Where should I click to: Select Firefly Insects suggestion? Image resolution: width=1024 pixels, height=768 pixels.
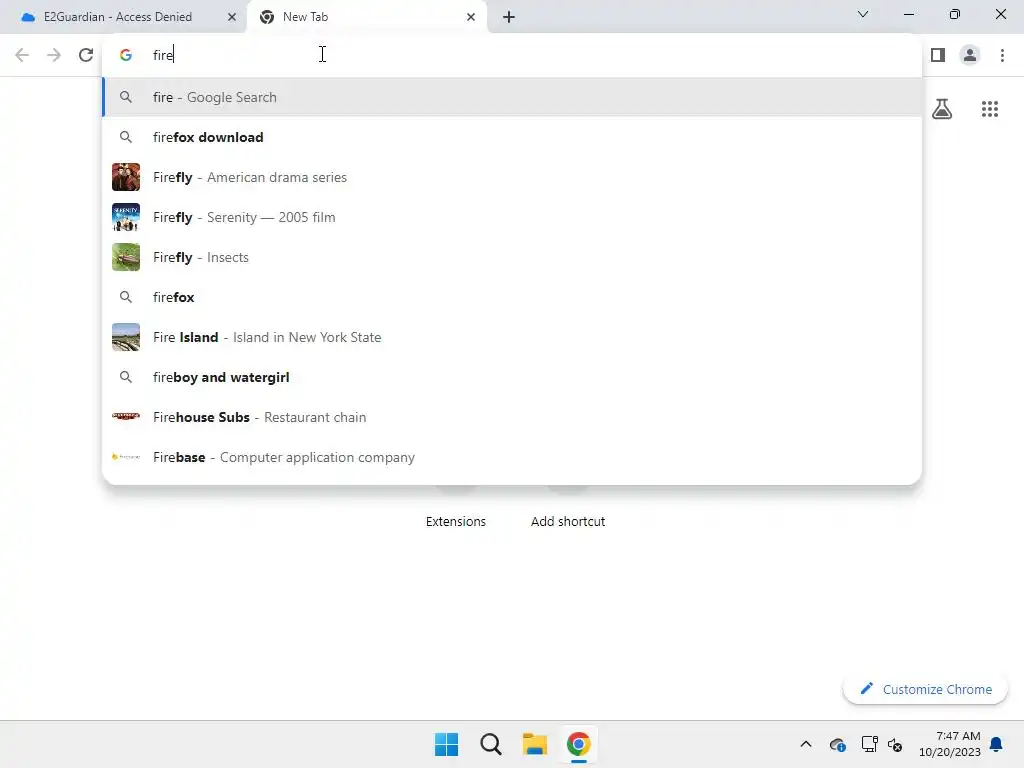[x=512, y=257]
